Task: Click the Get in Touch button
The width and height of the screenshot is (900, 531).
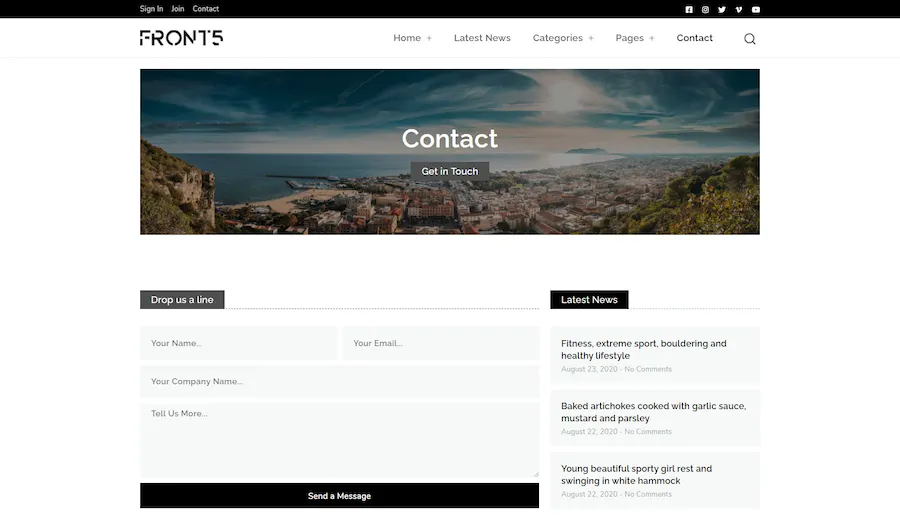Action: click(x=449, y=171)
